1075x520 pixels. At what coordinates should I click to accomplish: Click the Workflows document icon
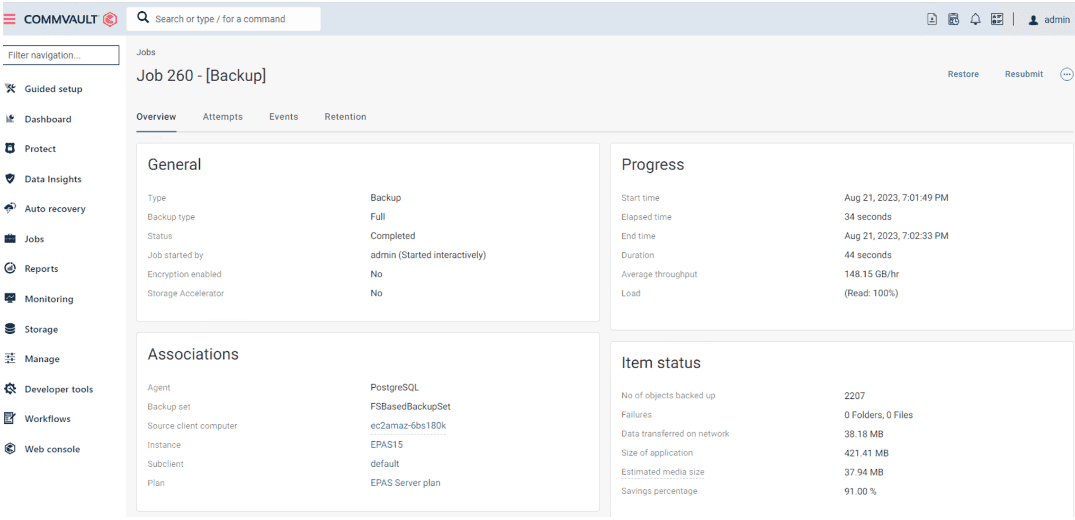[x=10, y=418]
